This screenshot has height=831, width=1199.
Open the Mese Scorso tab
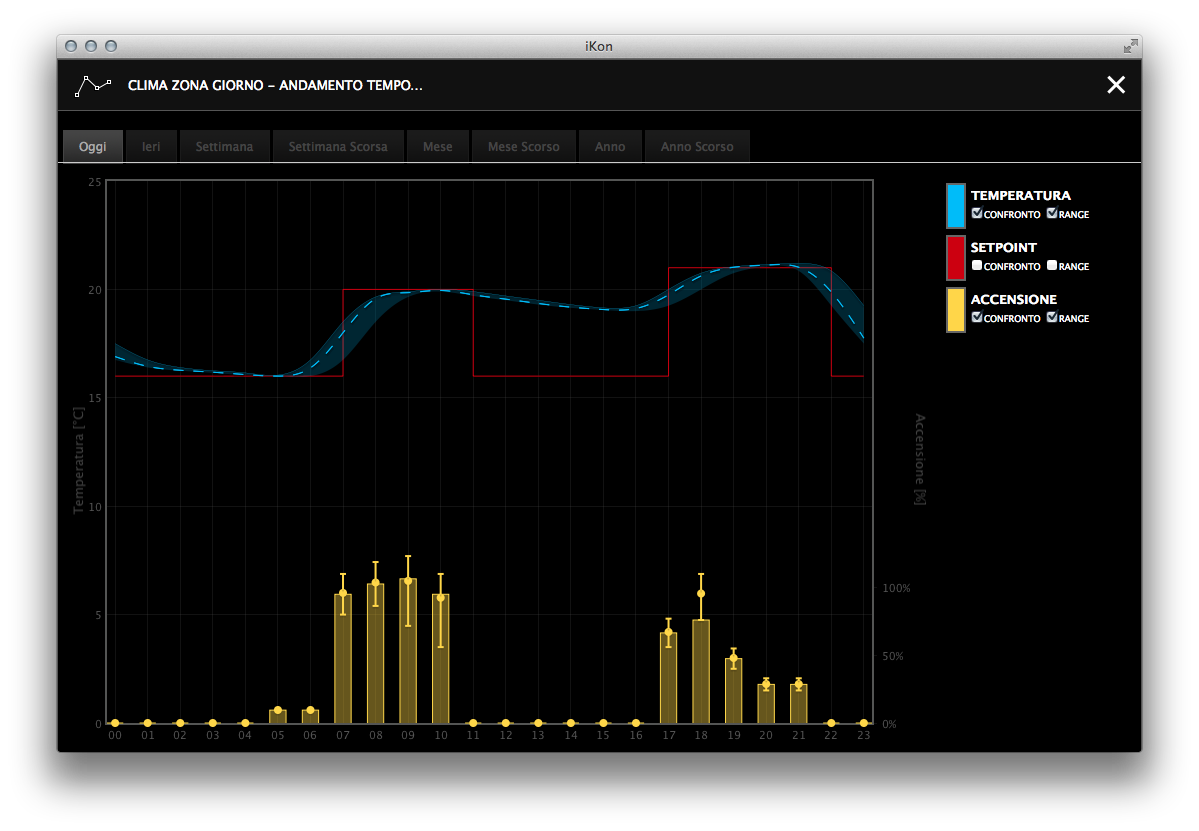524,146
